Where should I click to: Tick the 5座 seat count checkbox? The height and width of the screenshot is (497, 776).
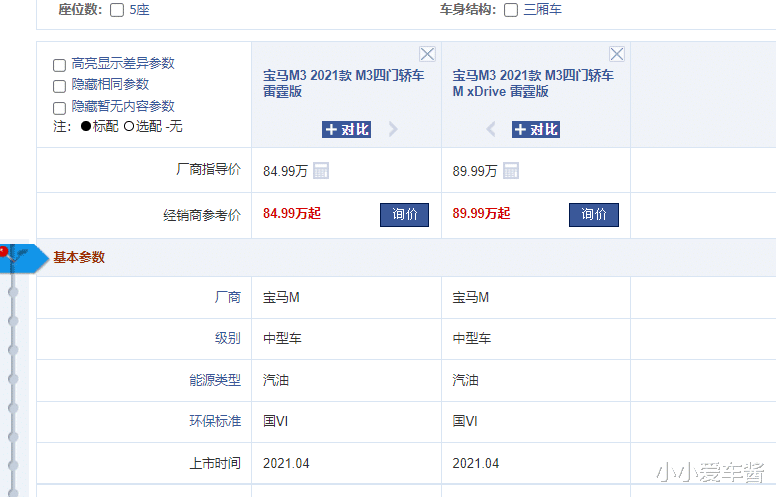coord(117,10)
